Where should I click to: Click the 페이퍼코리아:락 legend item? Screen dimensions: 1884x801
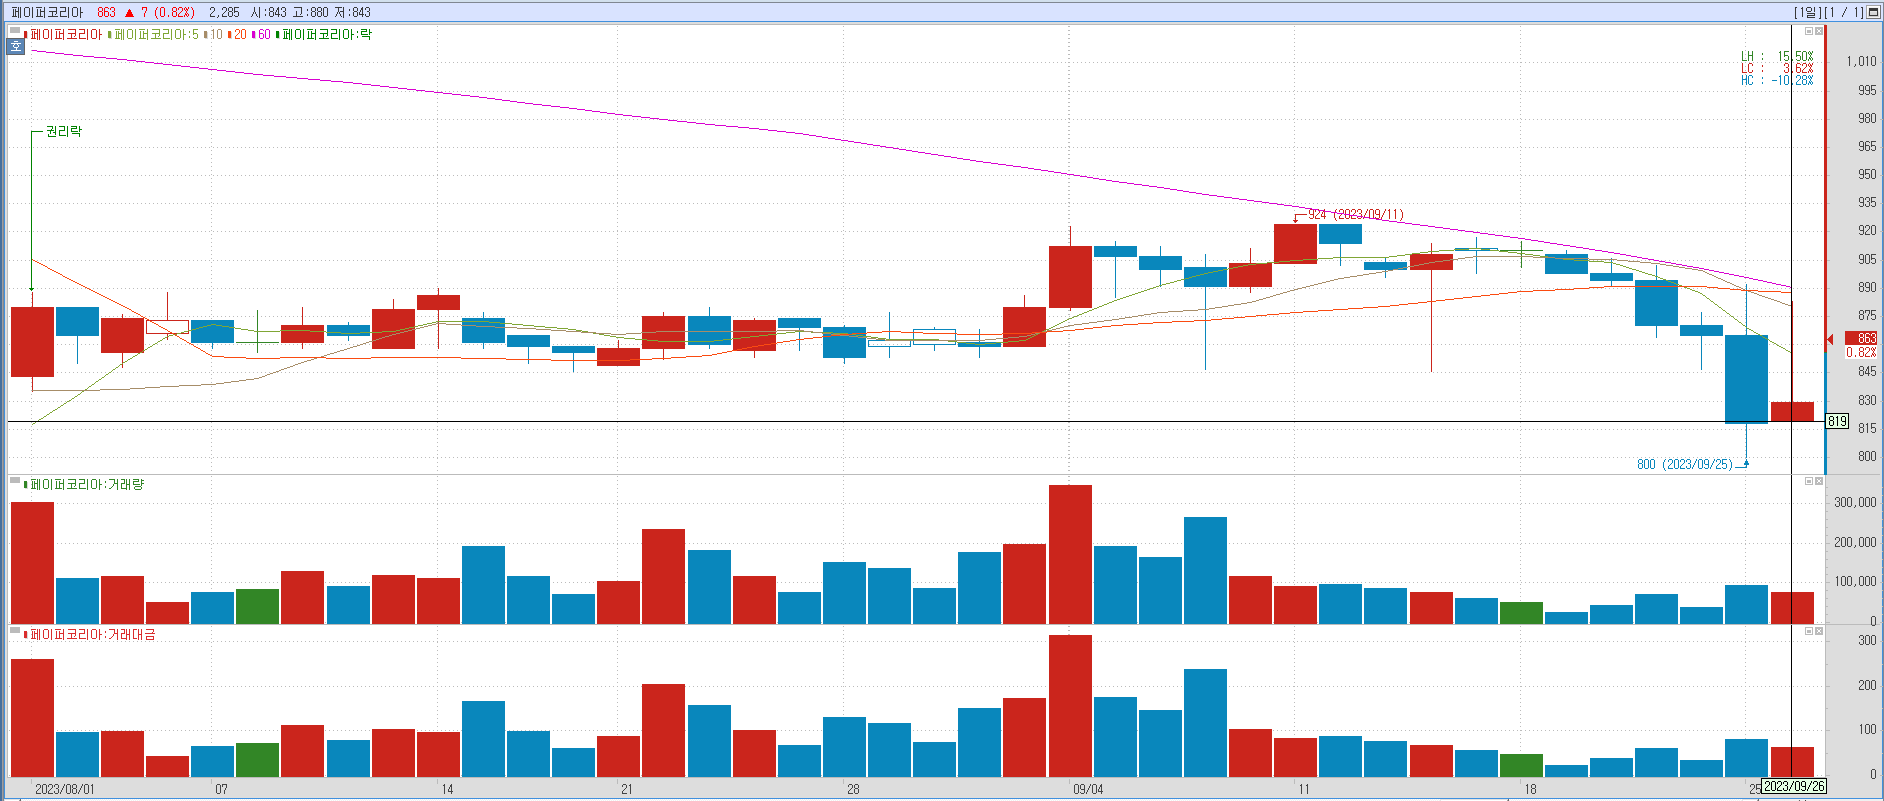tap(326, 35)
